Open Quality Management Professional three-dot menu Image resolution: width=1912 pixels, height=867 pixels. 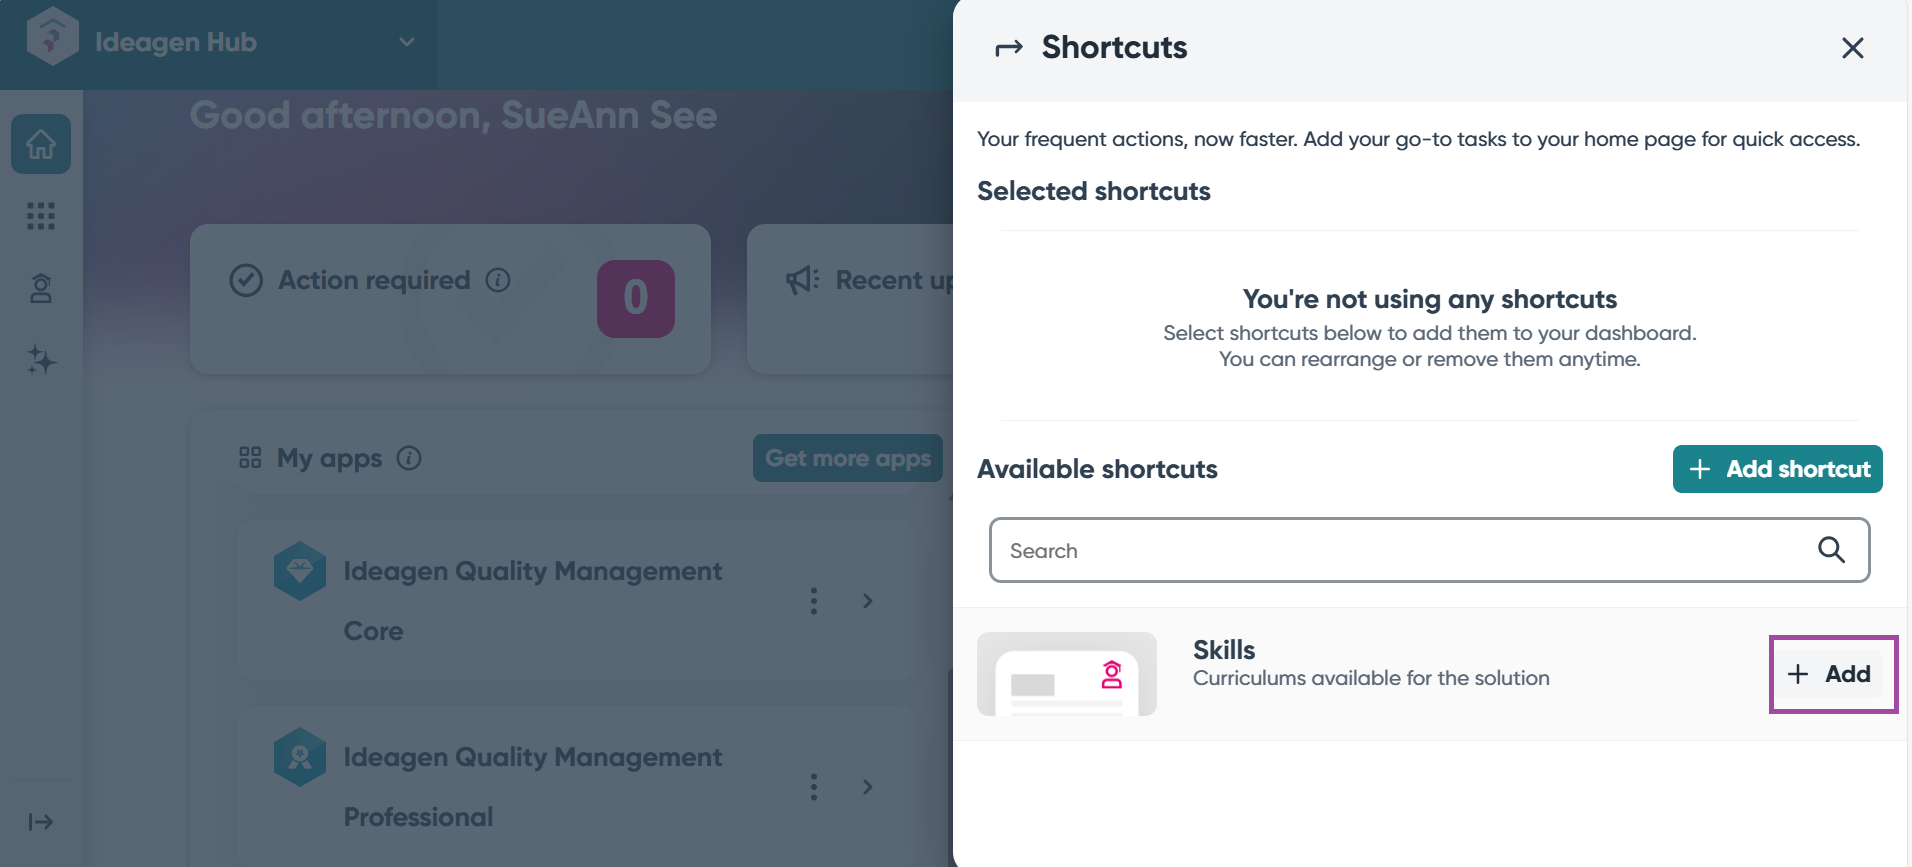814,787
